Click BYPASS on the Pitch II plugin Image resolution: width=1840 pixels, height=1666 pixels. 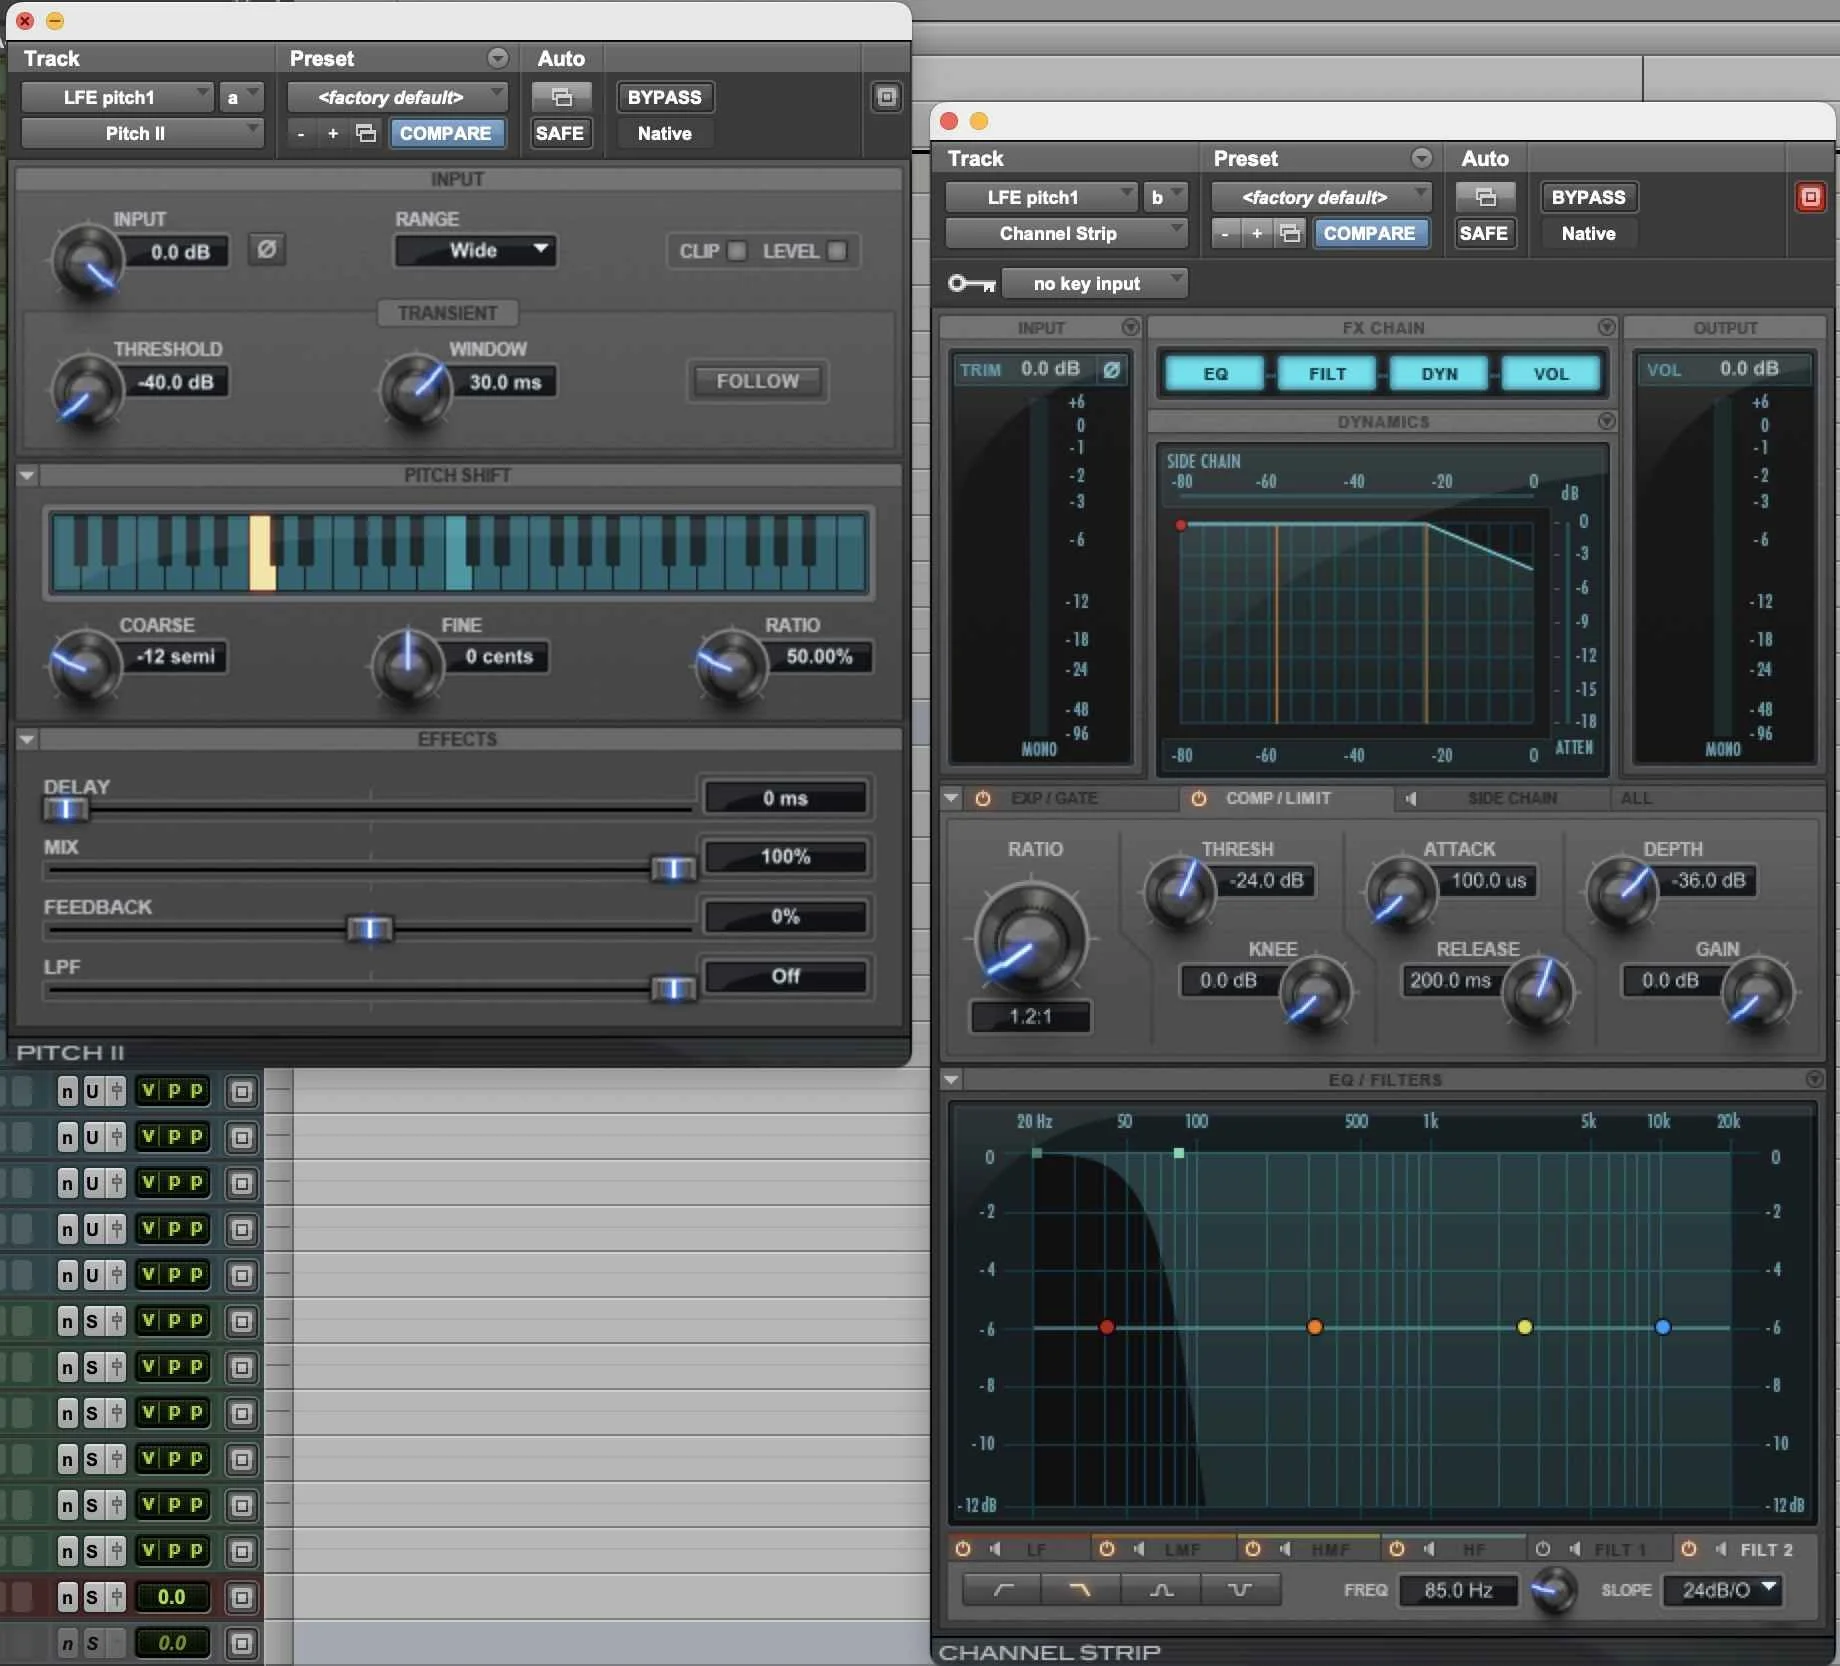664,97
